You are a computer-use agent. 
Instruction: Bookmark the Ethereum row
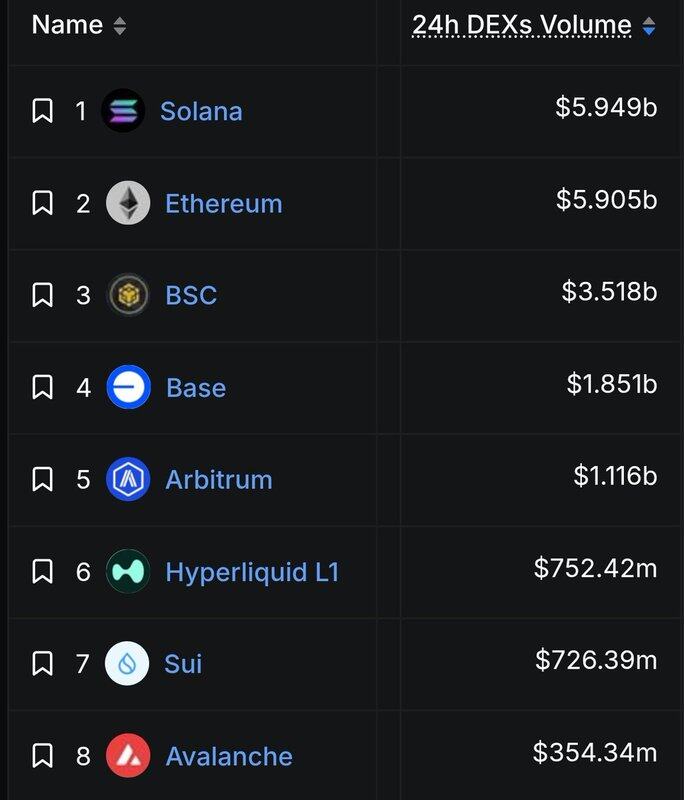point(43,203)
